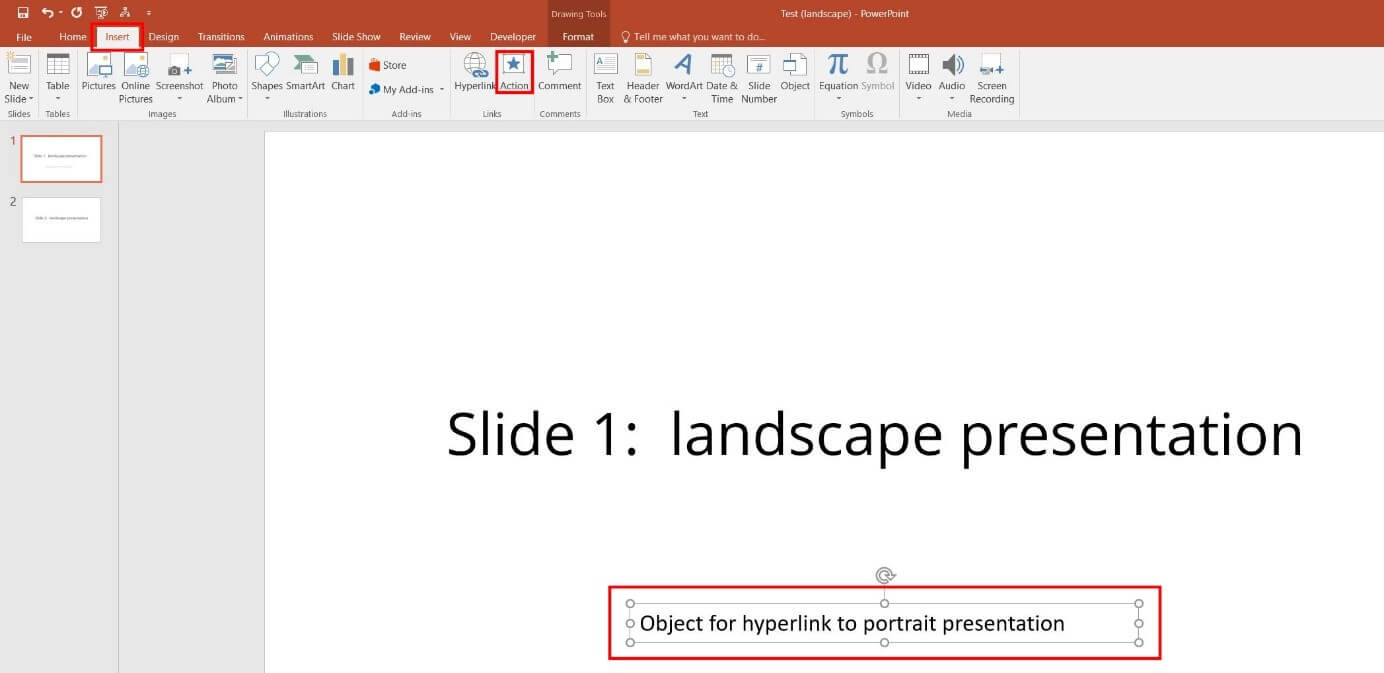
Task: Open the undo history dropdown arrow
Action: (x=60, y=13)
